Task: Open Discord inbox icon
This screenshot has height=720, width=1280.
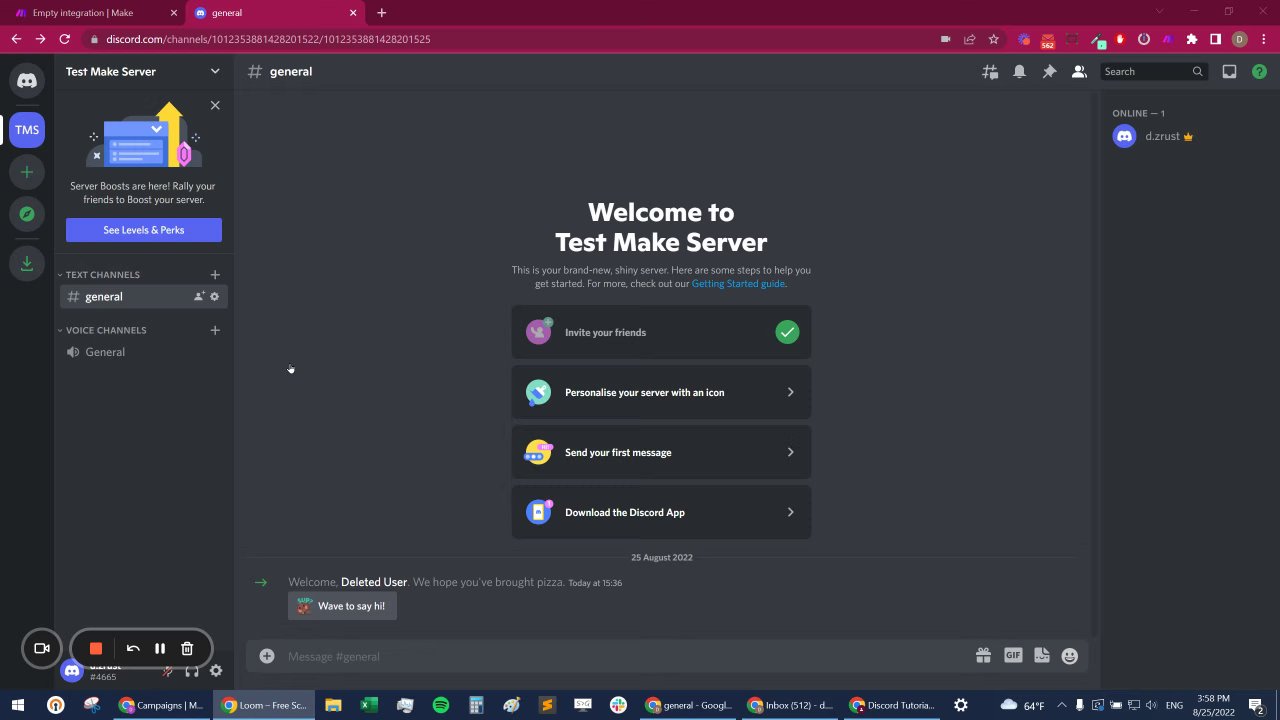Action: click(x=1229, y=72)
